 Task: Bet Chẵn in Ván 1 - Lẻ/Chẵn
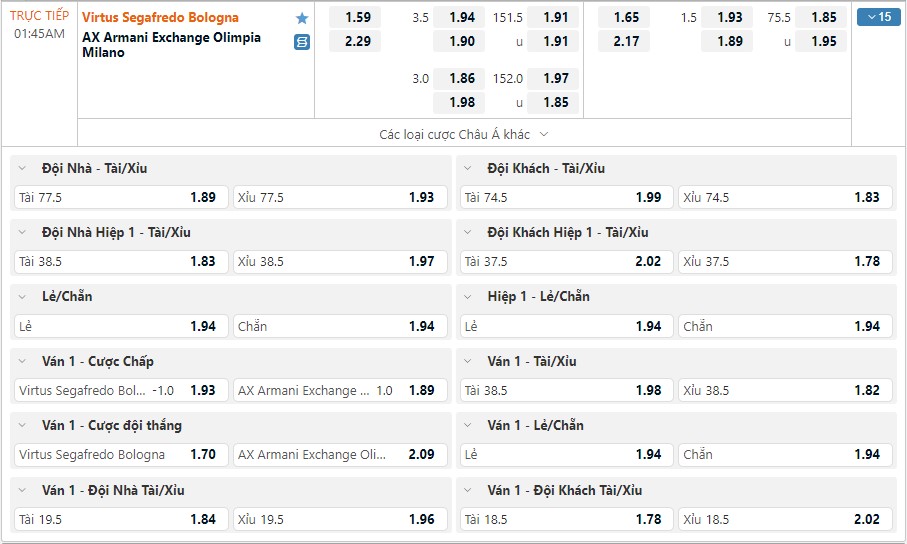786,455
